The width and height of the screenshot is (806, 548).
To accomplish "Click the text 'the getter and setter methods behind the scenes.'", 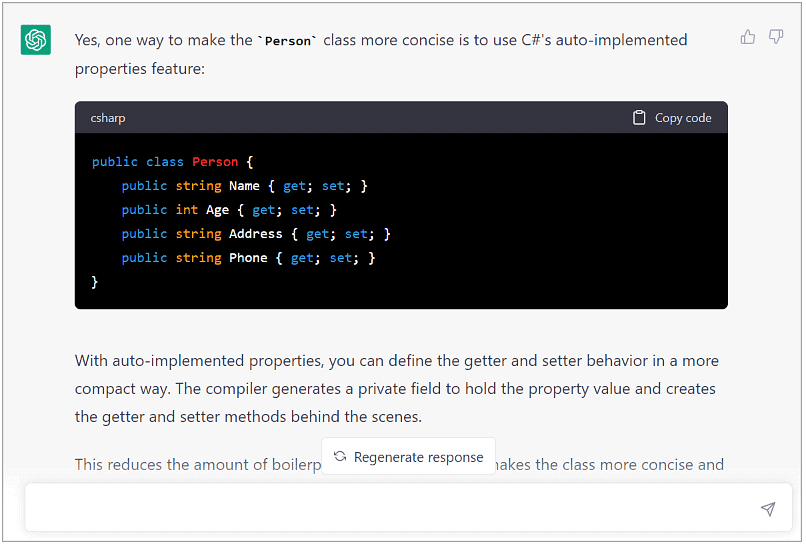I will coord(248,416).
